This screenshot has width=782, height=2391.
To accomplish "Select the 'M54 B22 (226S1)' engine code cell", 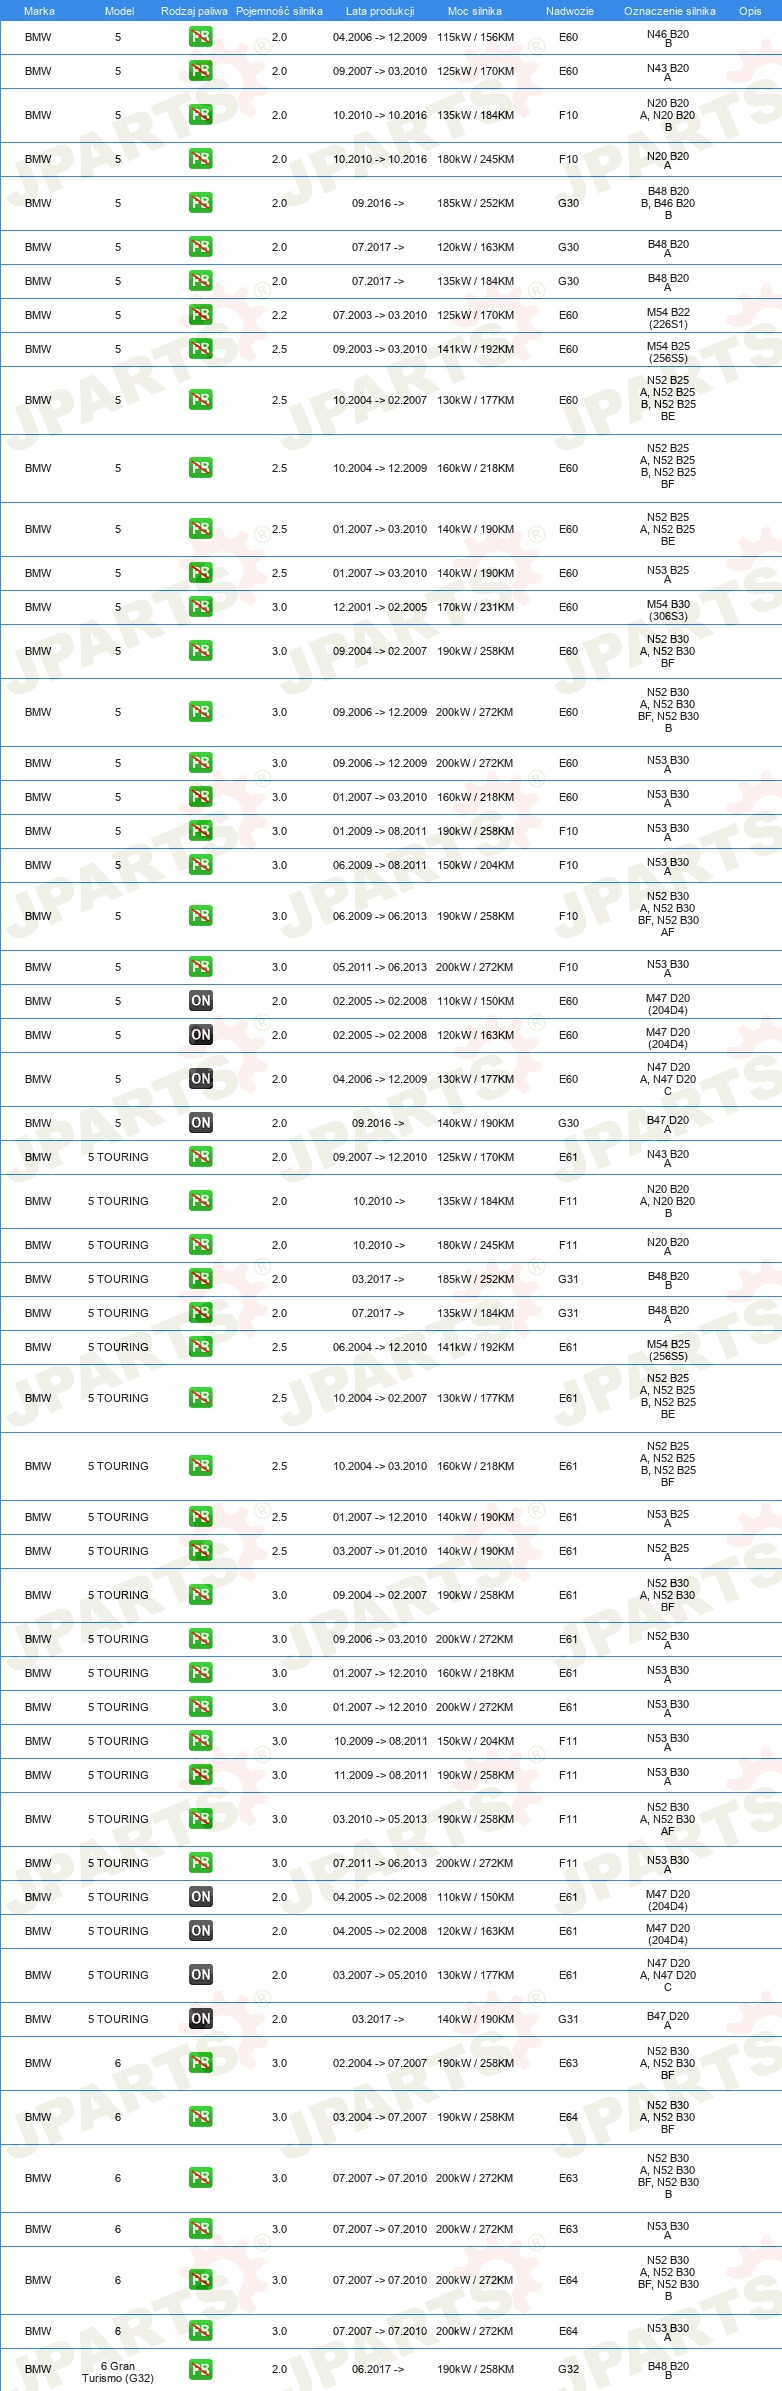I will 668,318.
